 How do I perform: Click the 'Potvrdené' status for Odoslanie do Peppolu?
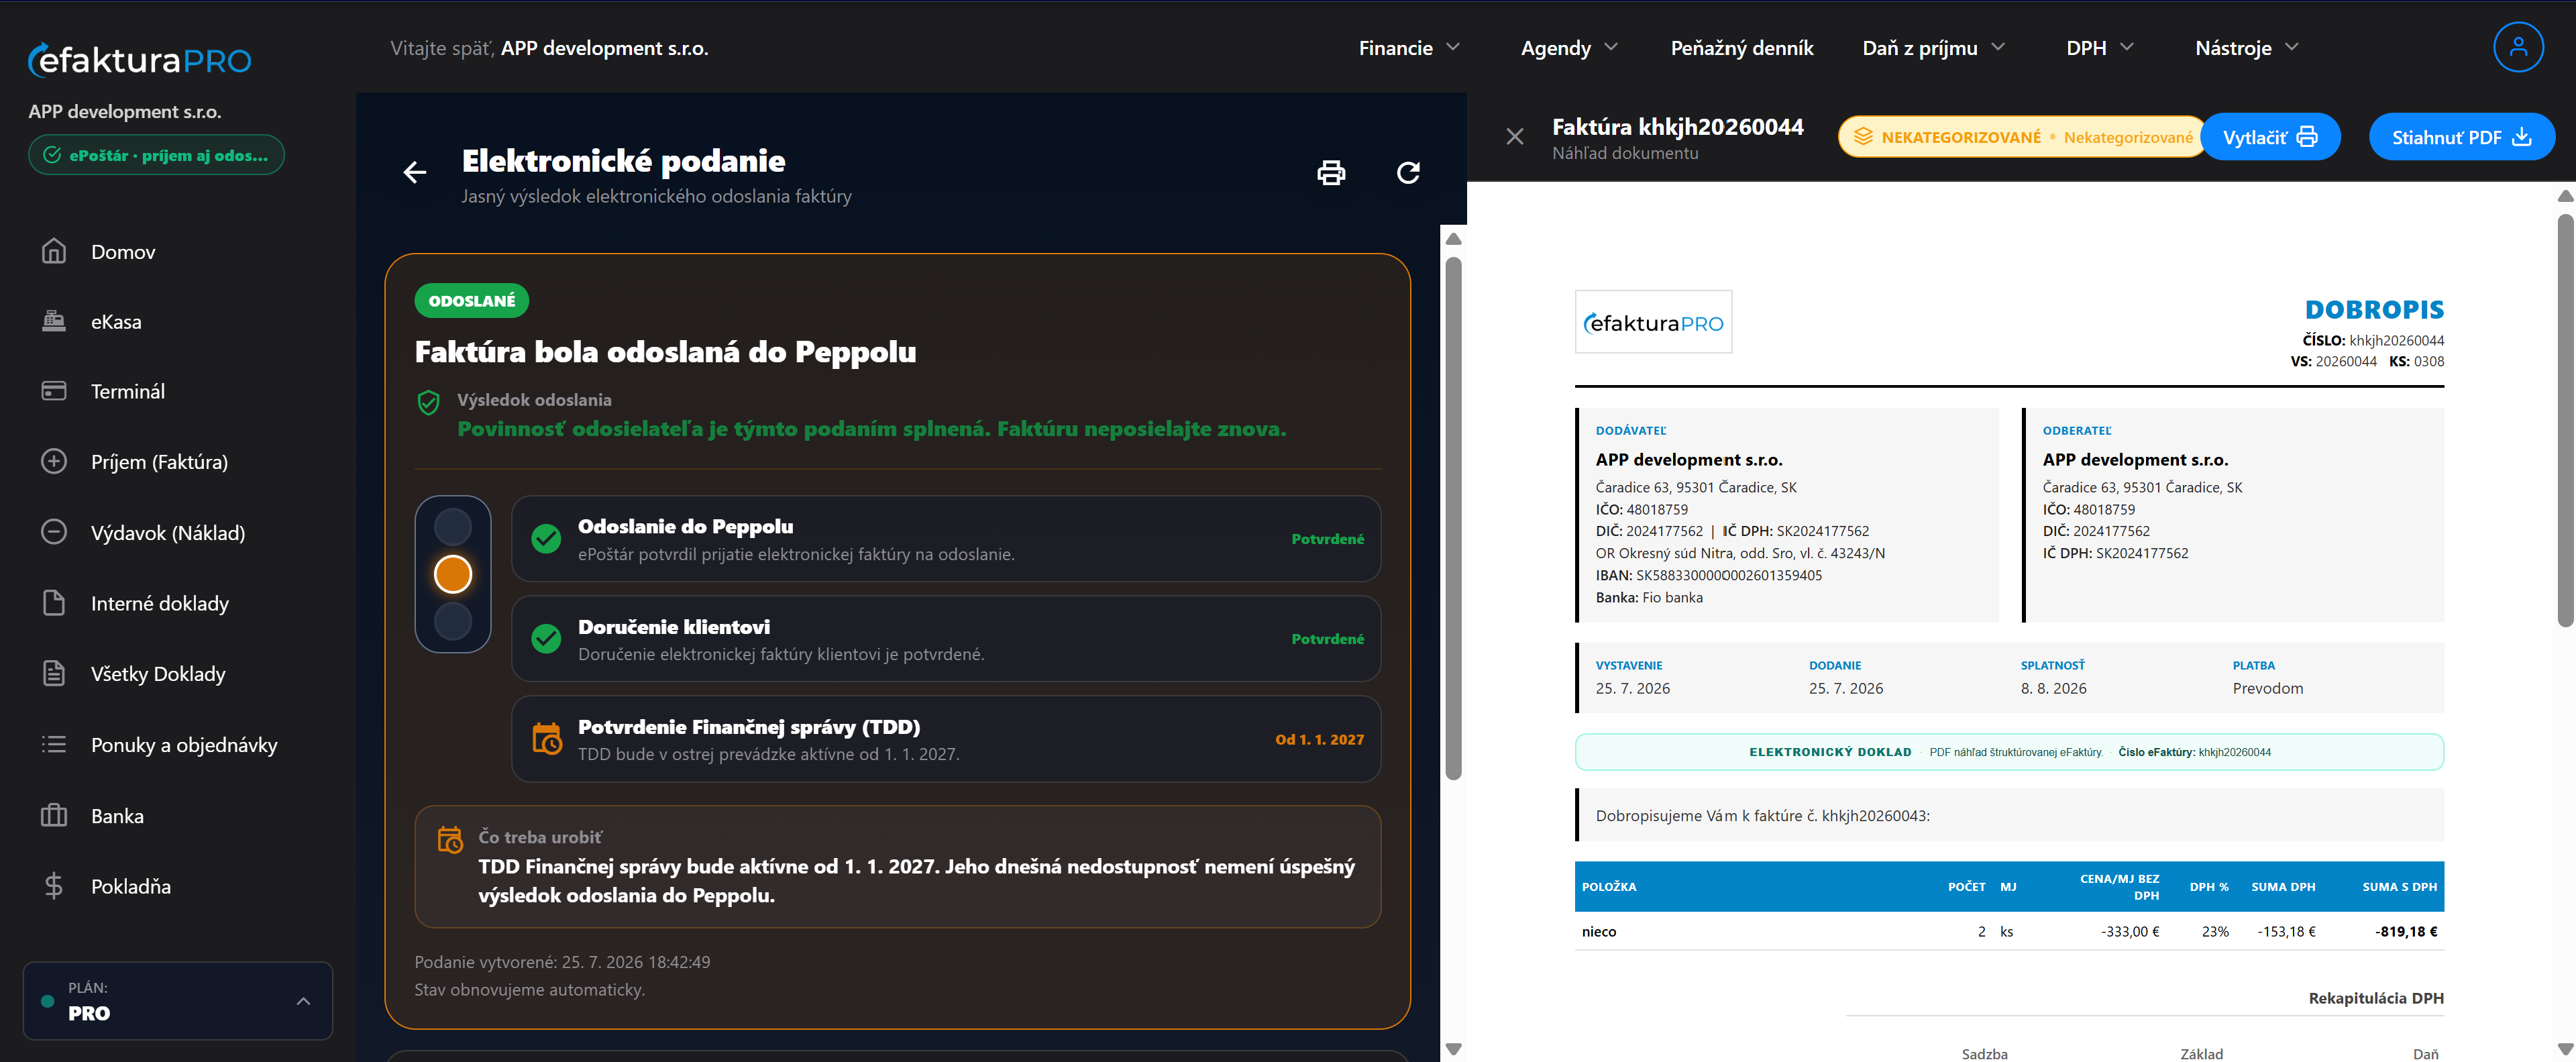(x=1327, y=539)
